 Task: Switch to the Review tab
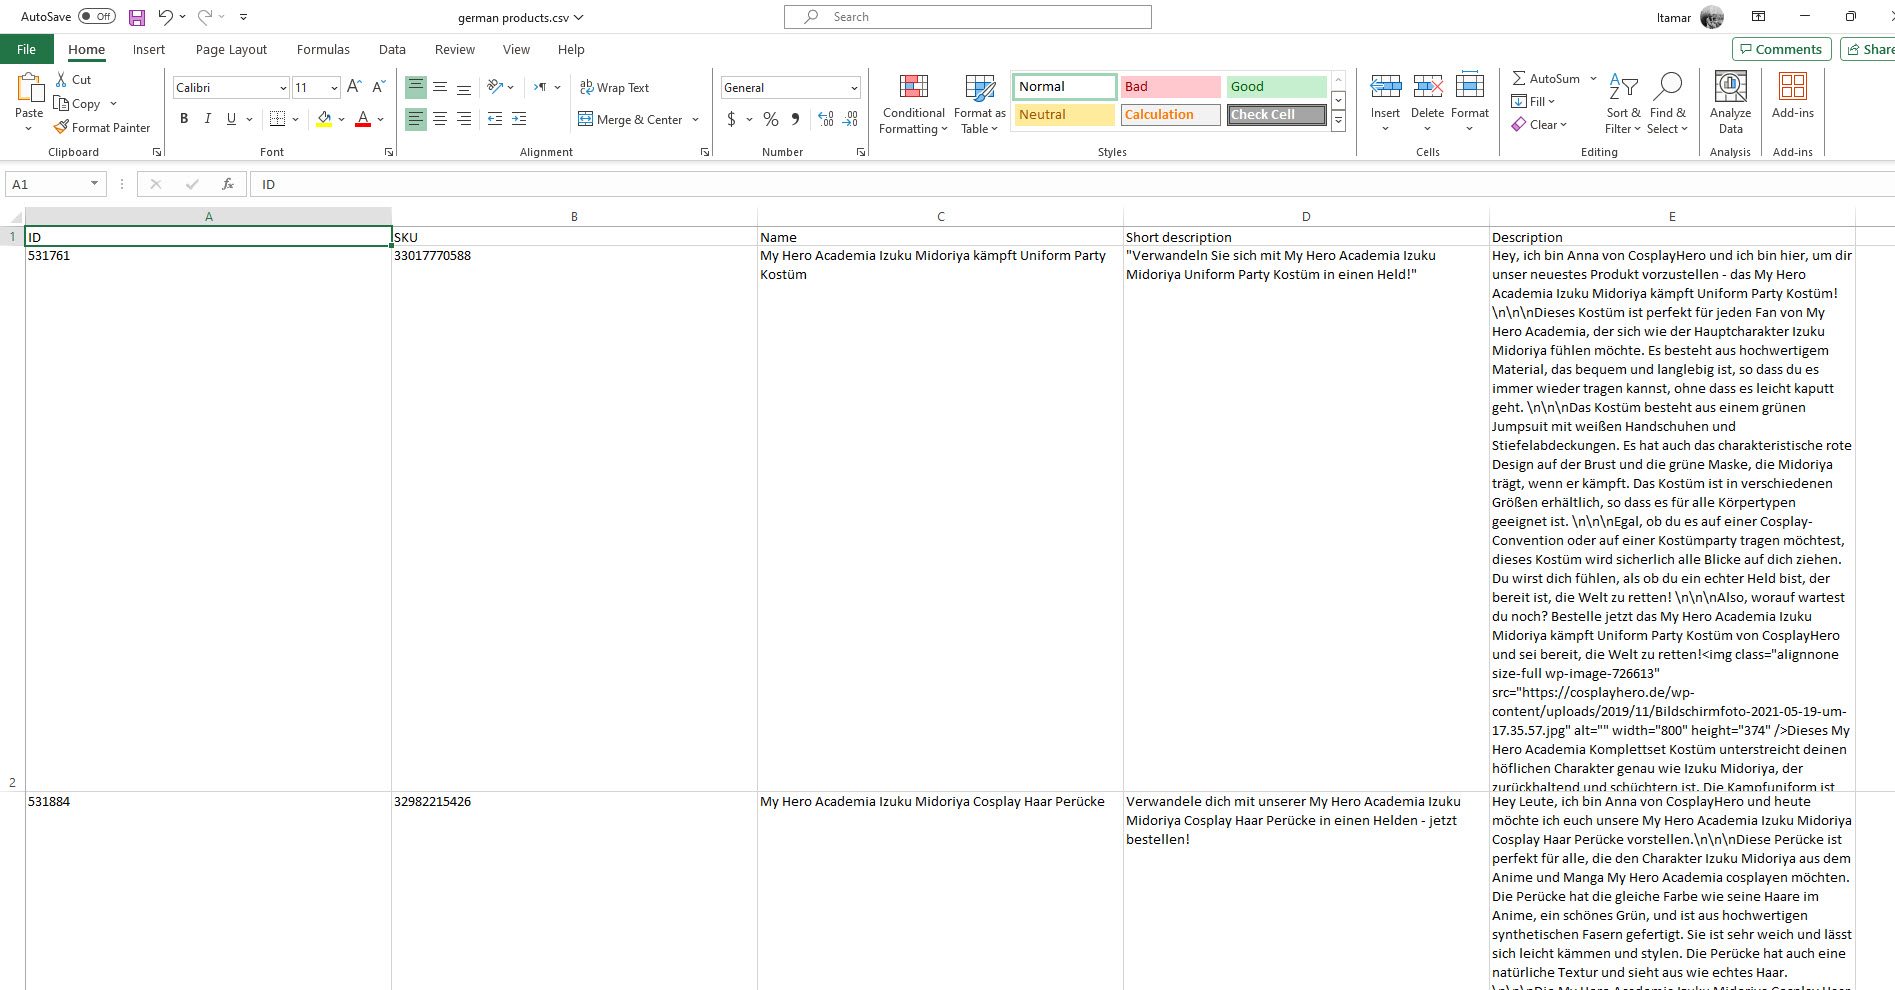pos(455,49)
